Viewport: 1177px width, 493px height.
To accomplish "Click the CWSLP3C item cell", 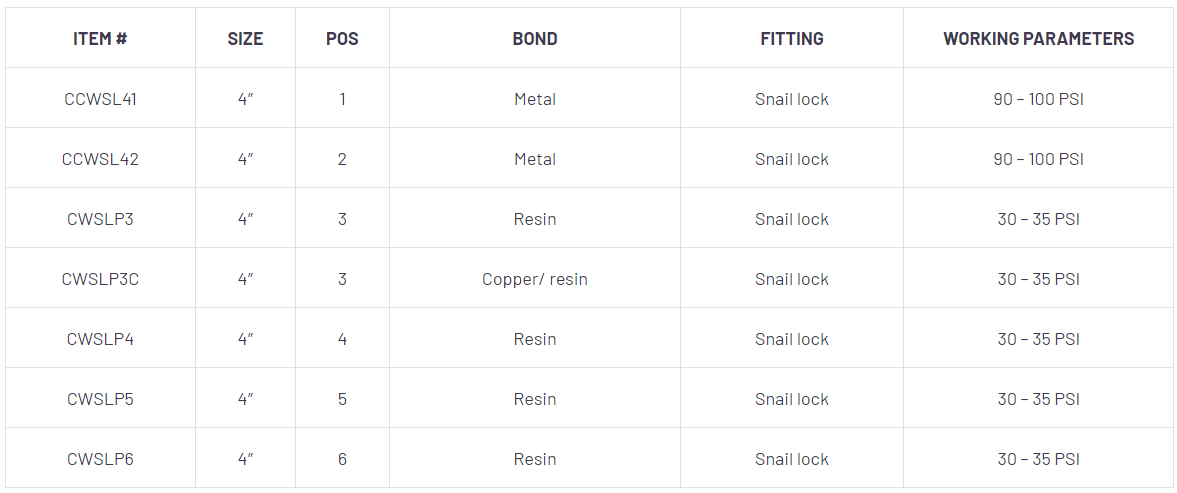I will [x=100, y=279].
